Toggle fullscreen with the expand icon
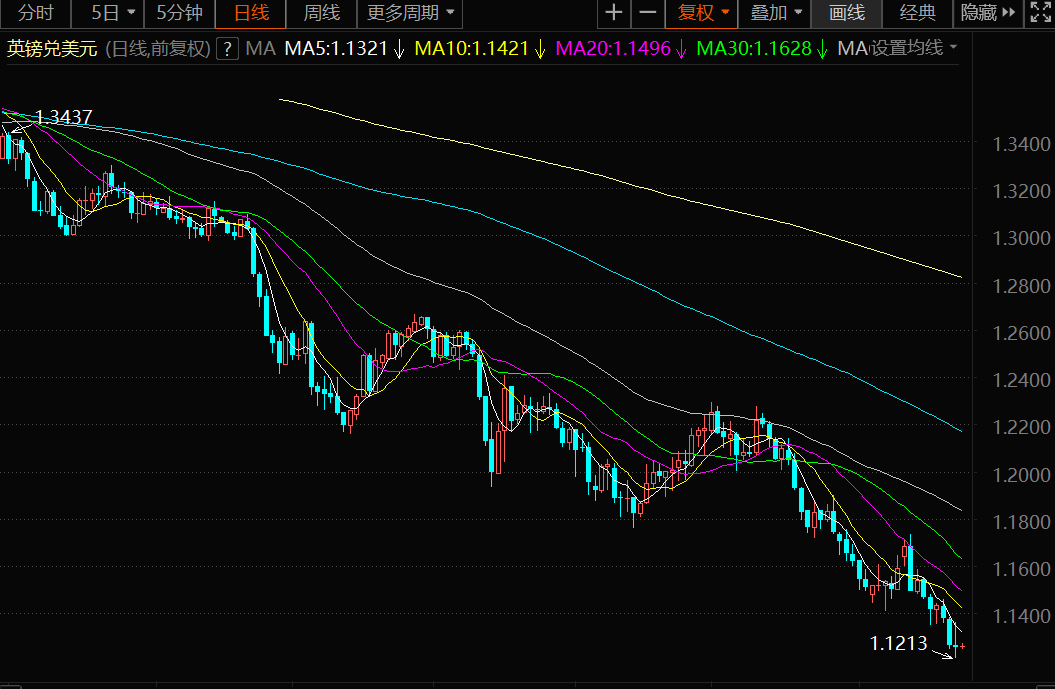 click(1040, 13)
